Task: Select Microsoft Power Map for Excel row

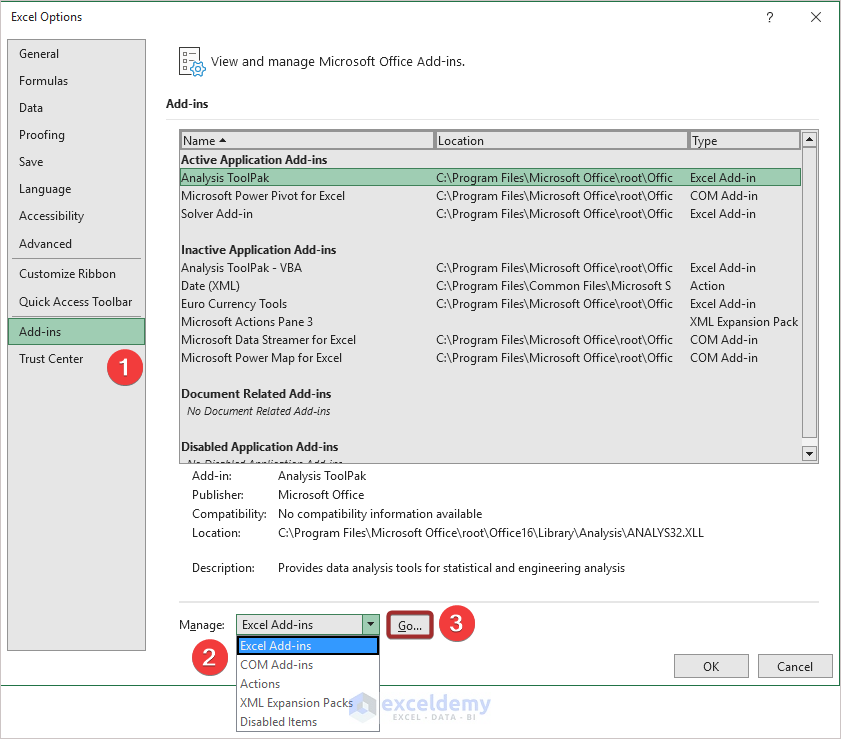Action: point(490,358)
